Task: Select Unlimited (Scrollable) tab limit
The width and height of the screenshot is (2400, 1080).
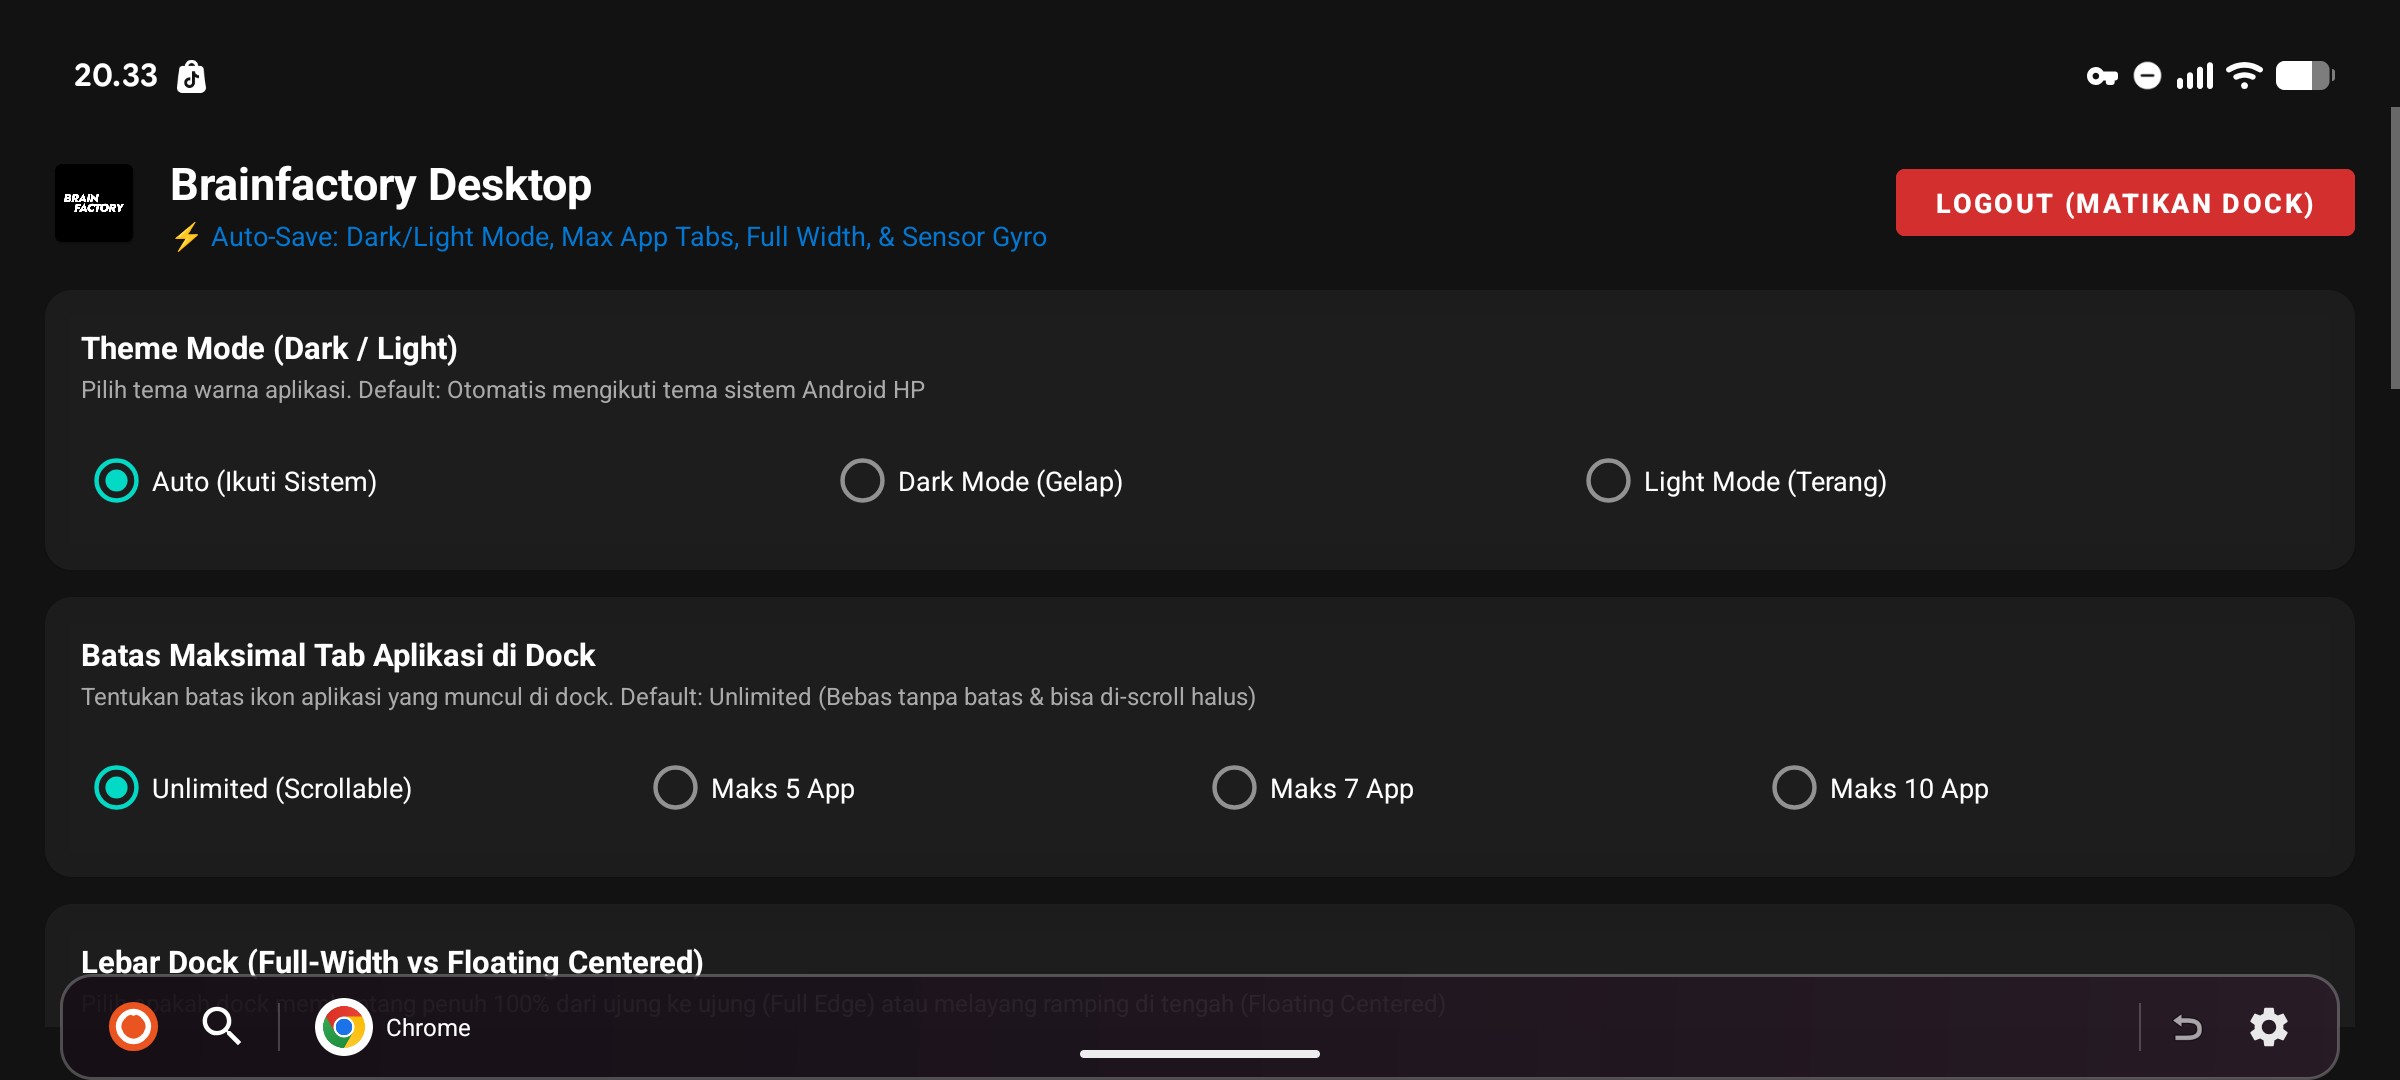Action: pyautogui.click(x=253, y=788)
